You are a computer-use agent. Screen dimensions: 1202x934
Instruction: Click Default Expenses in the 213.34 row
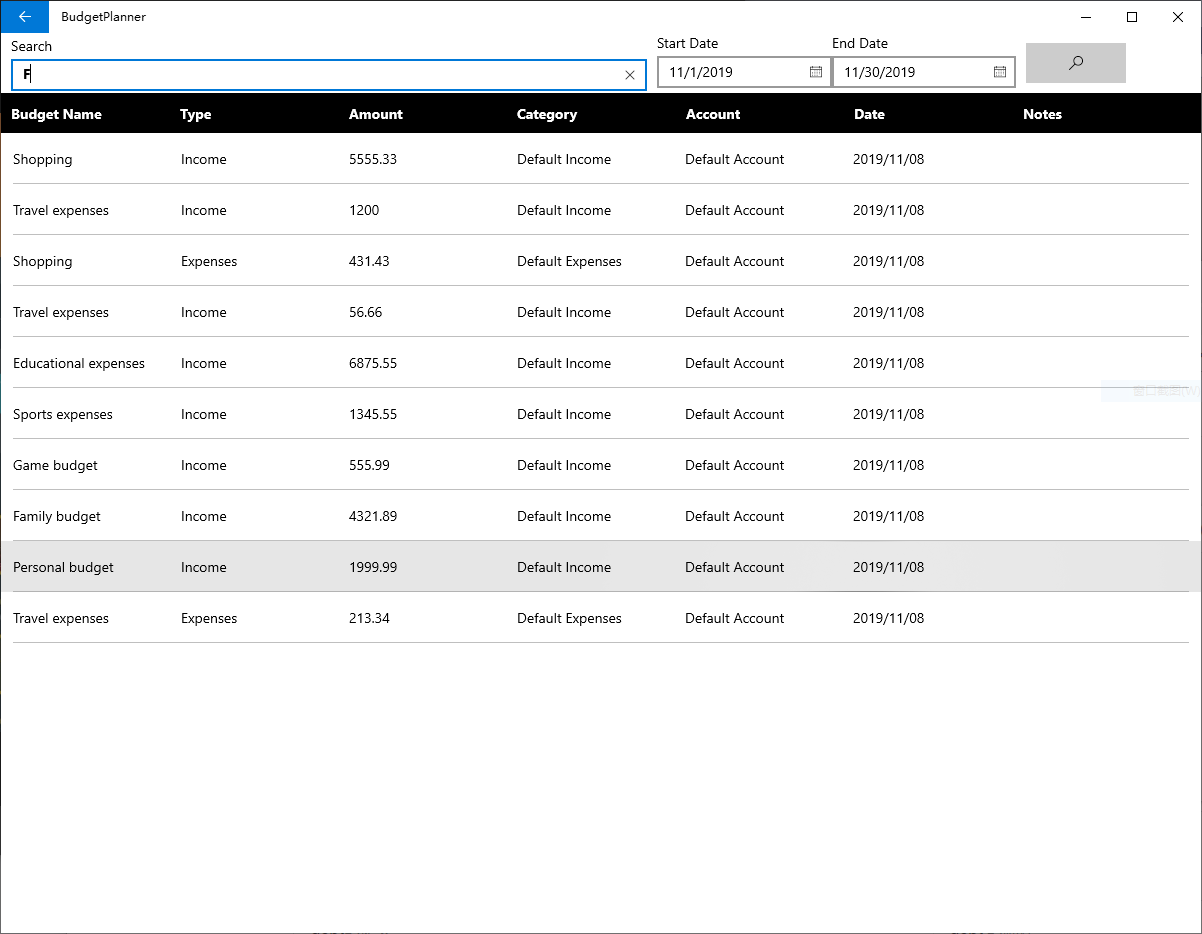tap(569, 618)
